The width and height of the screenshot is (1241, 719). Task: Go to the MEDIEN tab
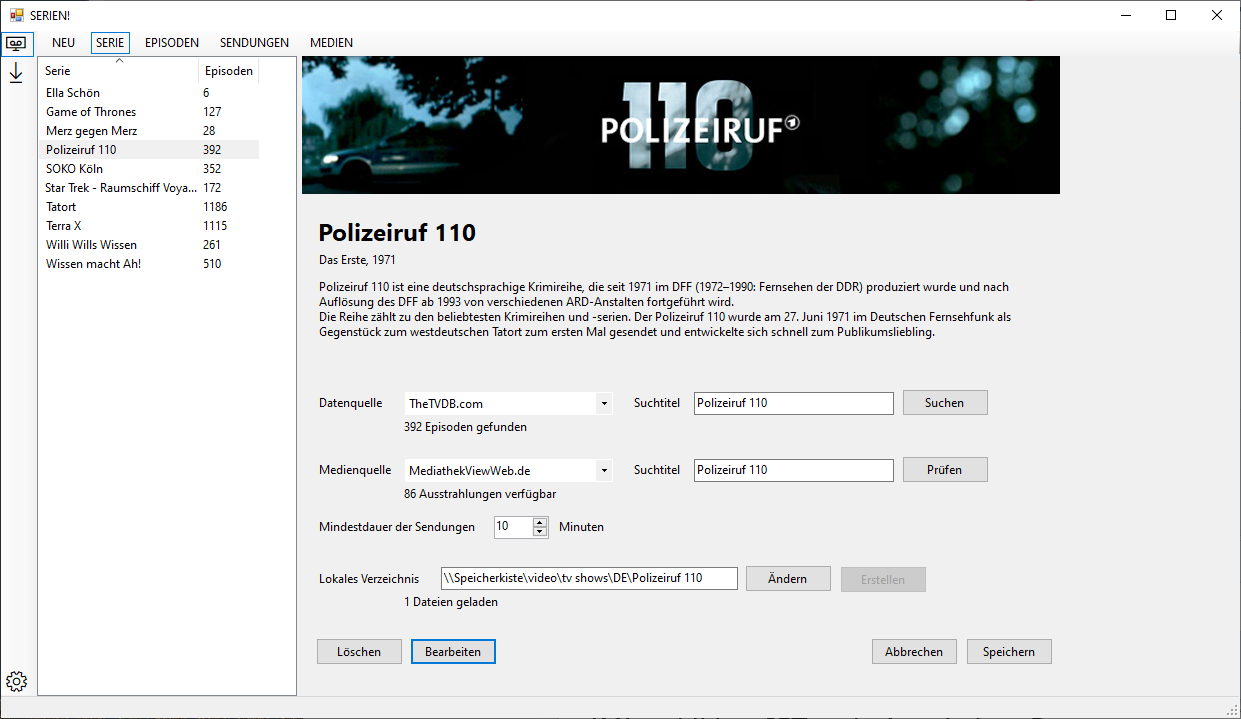point(331,43)
